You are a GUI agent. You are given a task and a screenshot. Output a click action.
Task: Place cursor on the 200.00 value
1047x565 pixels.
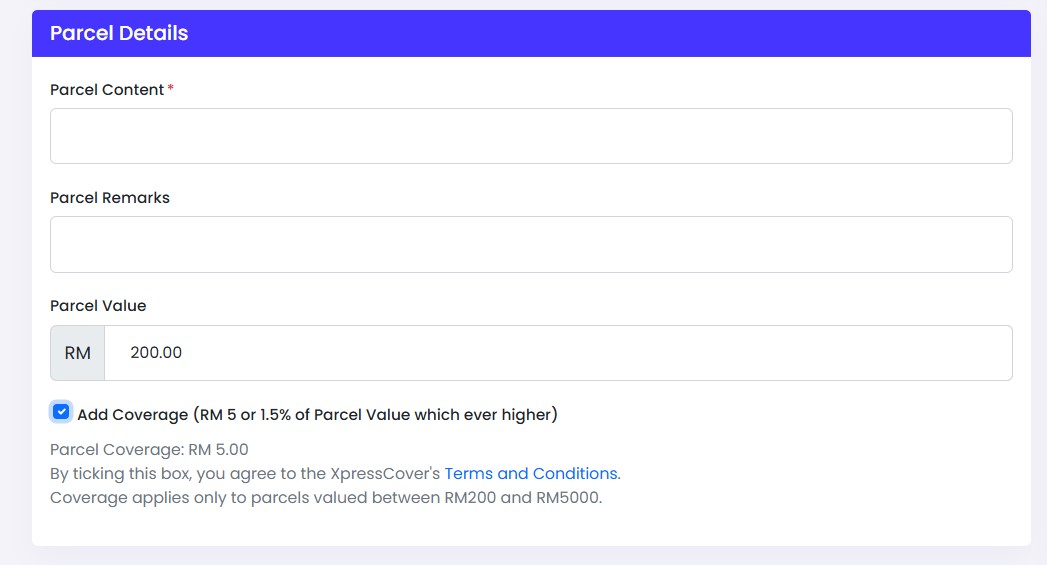click(x=156, y=353)
